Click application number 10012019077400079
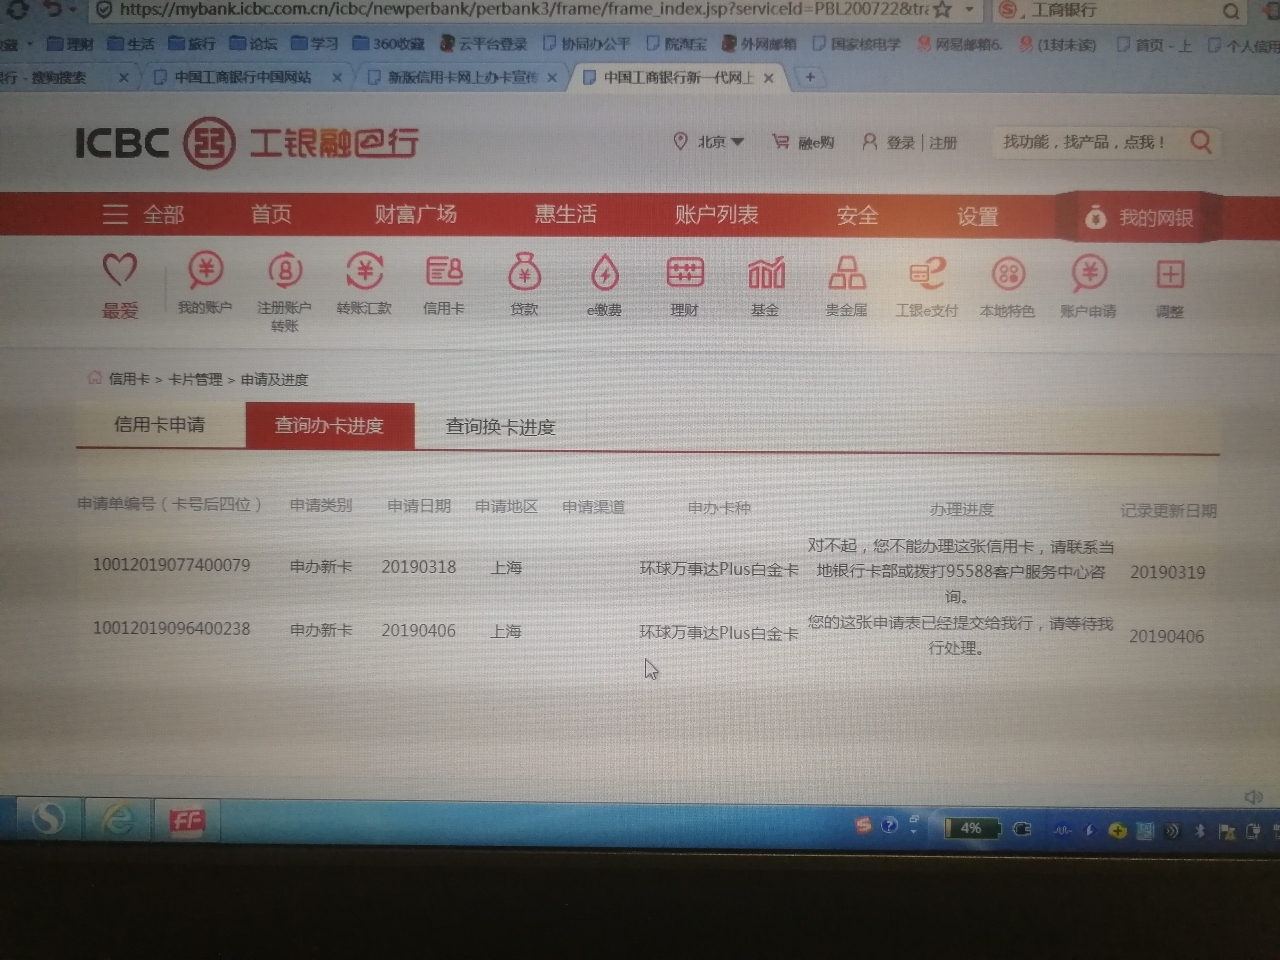Image resolution: width=1280 pixels, height=960 pixels. pos(171,565)
